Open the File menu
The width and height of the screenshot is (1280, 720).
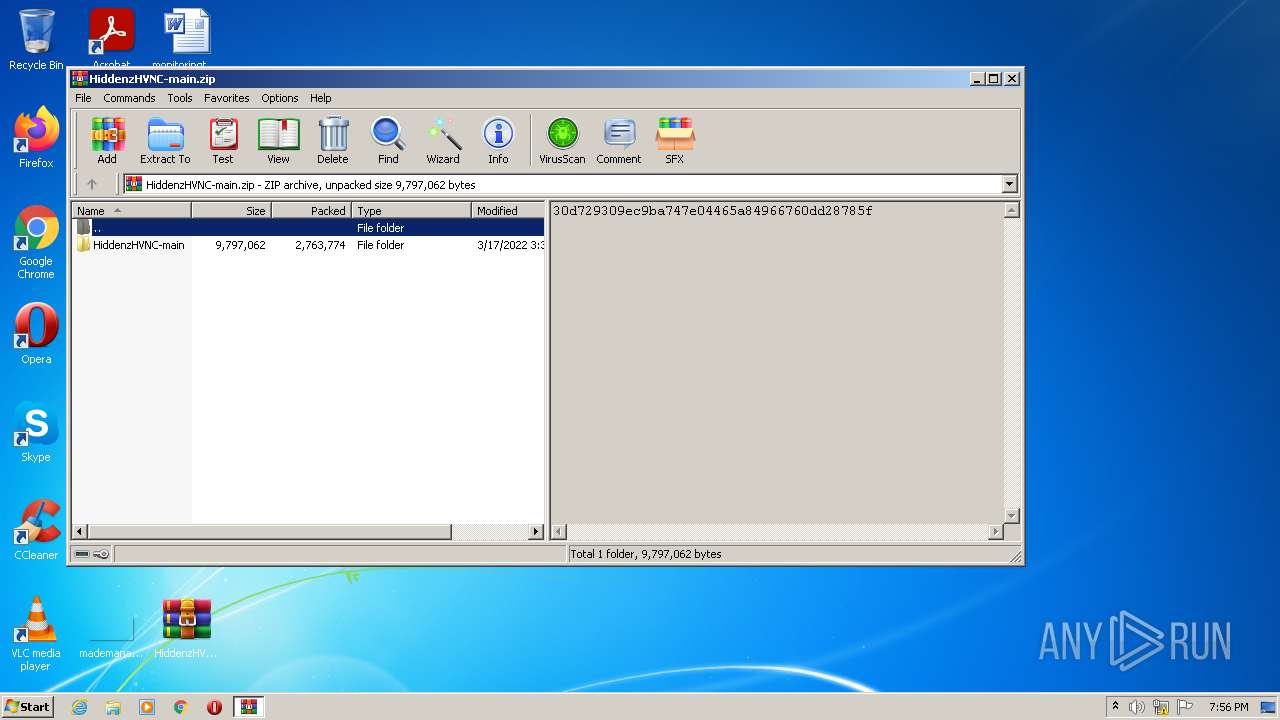[83, 98]
